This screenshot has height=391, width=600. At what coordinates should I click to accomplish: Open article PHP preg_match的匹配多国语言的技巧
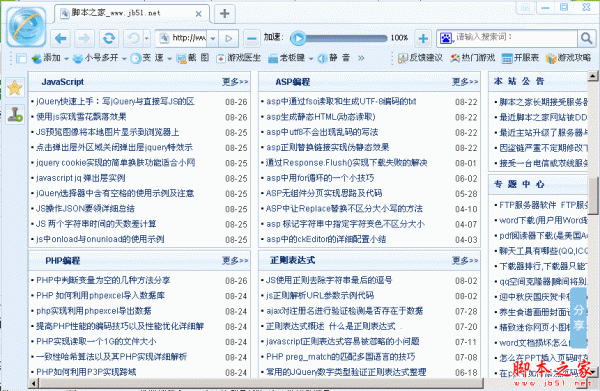pos(340,357)
